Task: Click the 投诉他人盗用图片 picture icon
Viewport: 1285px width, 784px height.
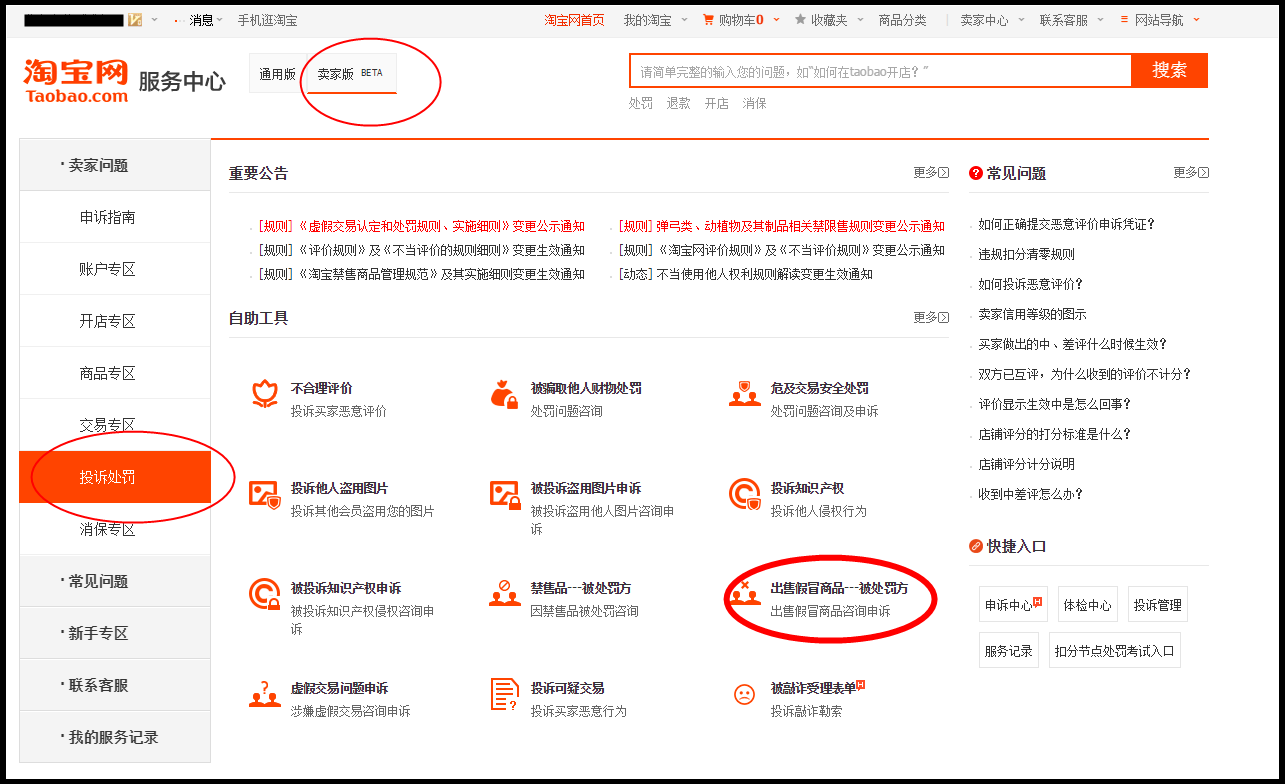Action: coord(264,494)
